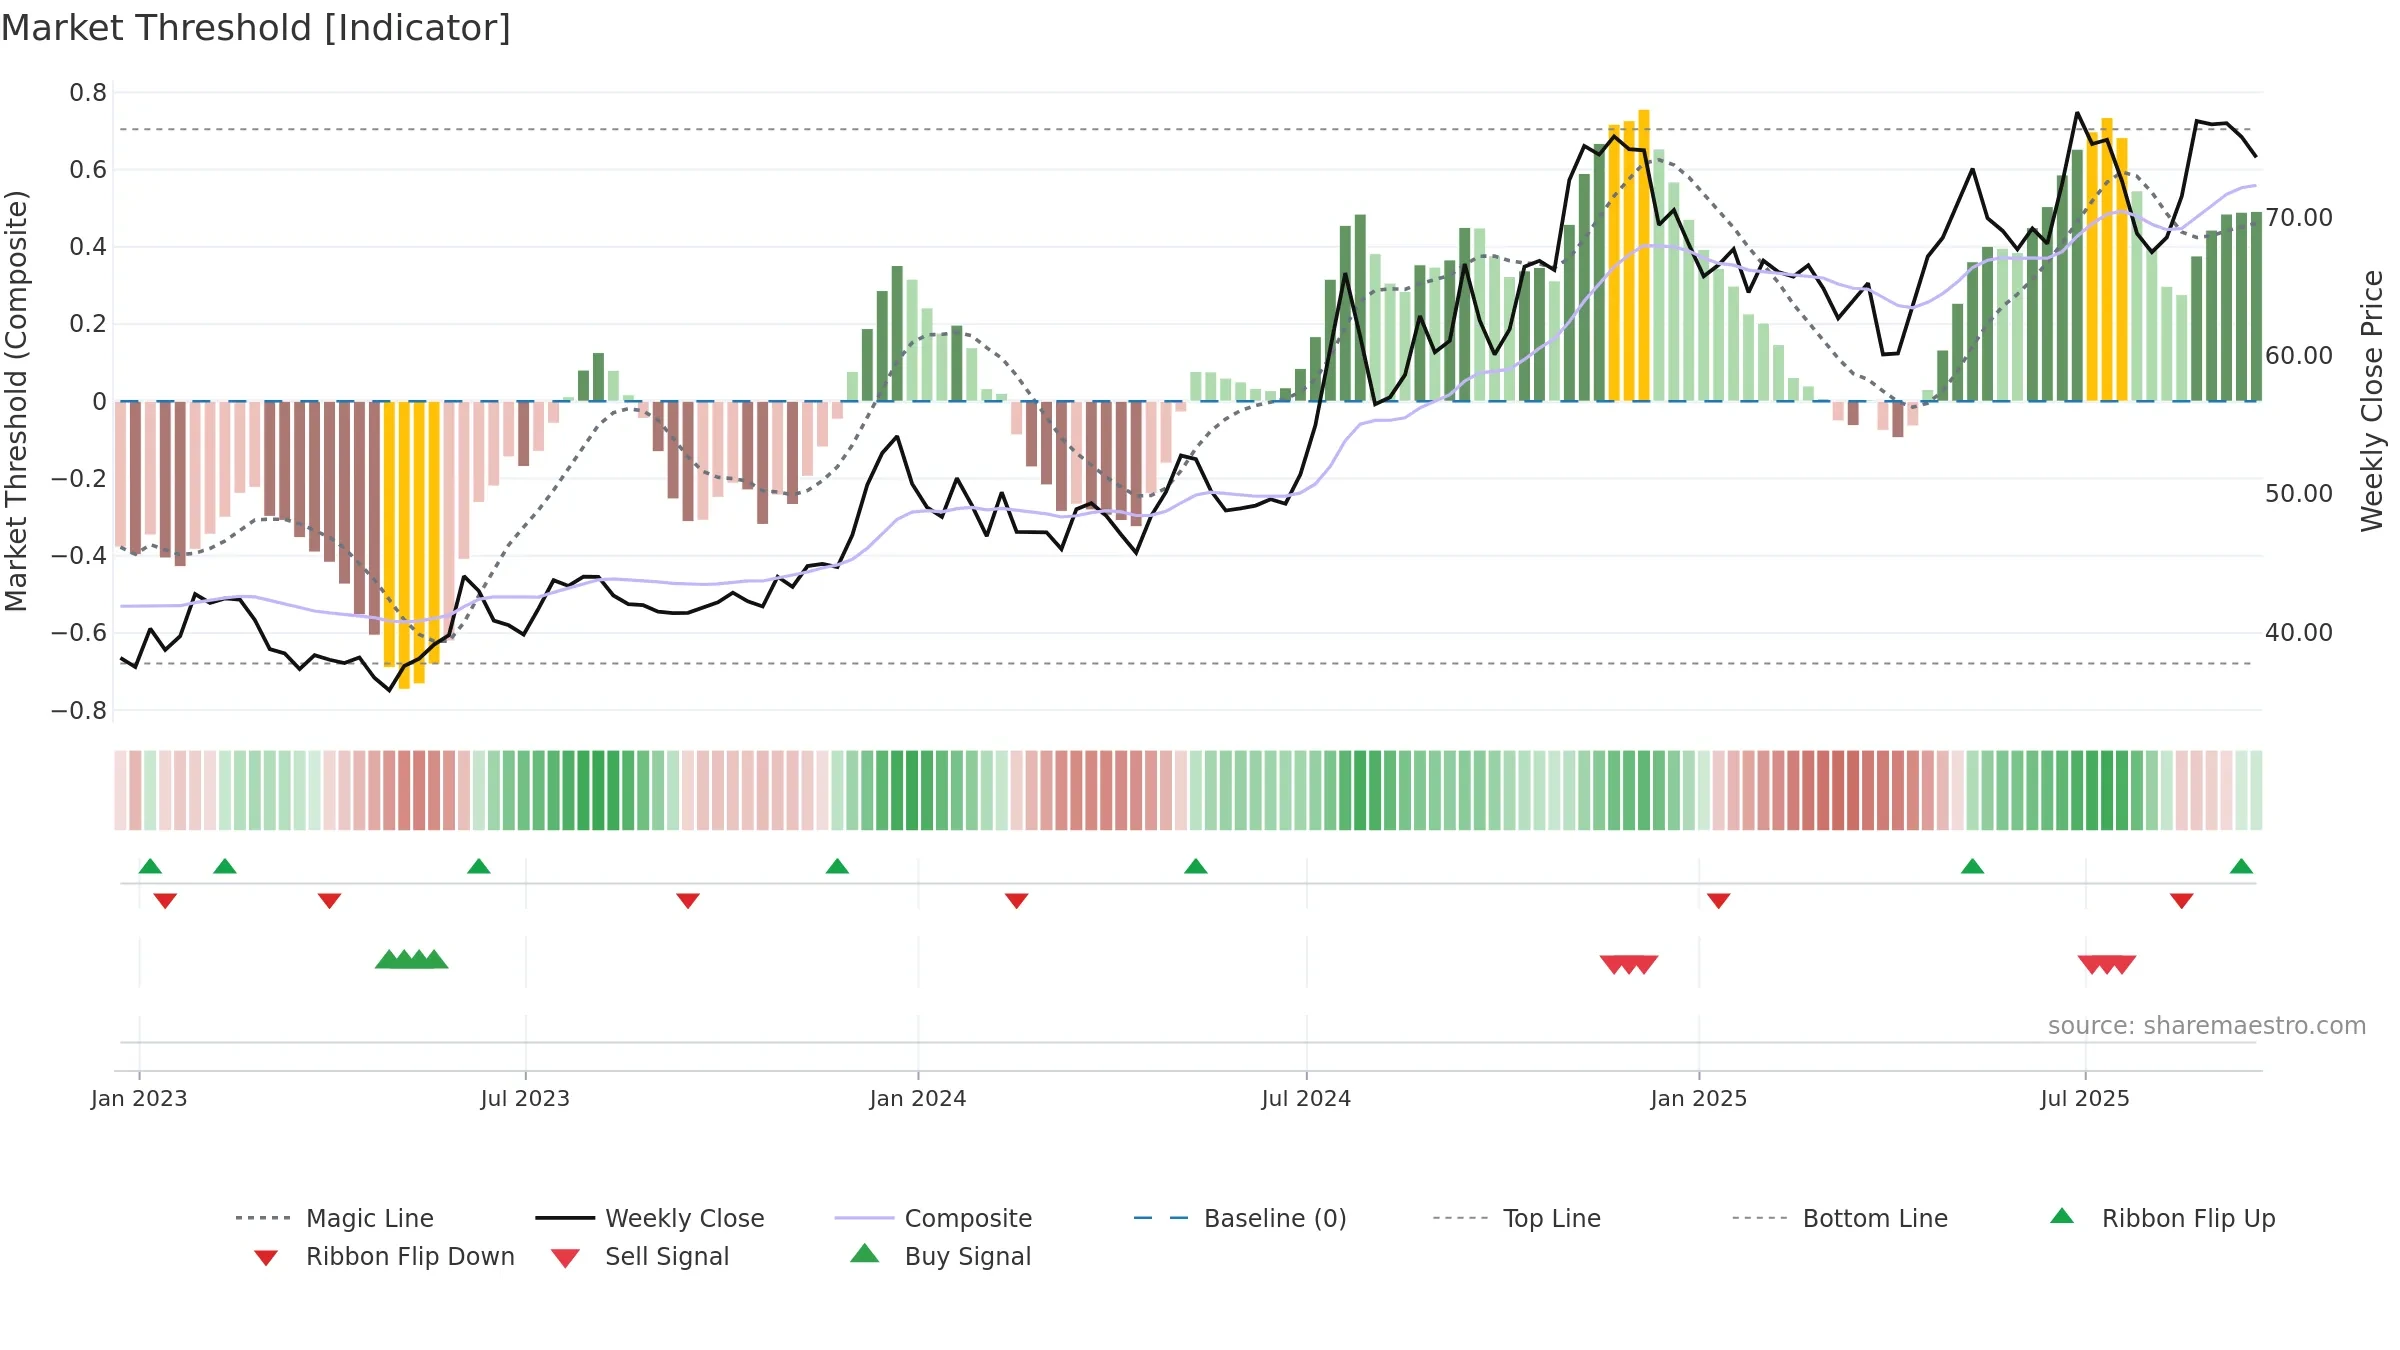Click the Jan 2025 x-axis label
This screenshot has width=2400, height=1350.
point(1699,1098)
